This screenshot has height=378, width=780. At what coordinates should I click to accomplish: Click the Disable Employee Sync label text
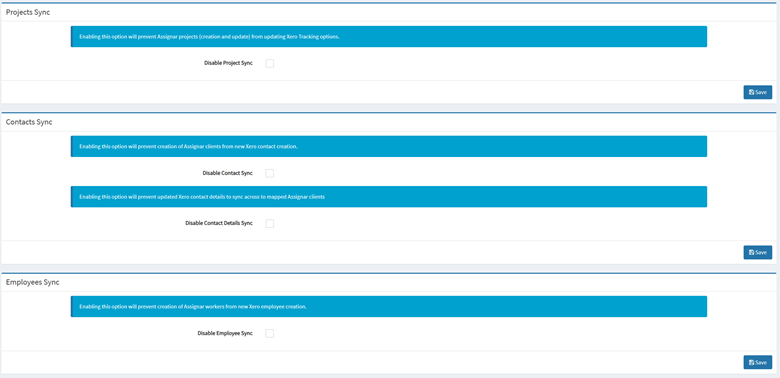pyautogui.click(x=225, y=334)
